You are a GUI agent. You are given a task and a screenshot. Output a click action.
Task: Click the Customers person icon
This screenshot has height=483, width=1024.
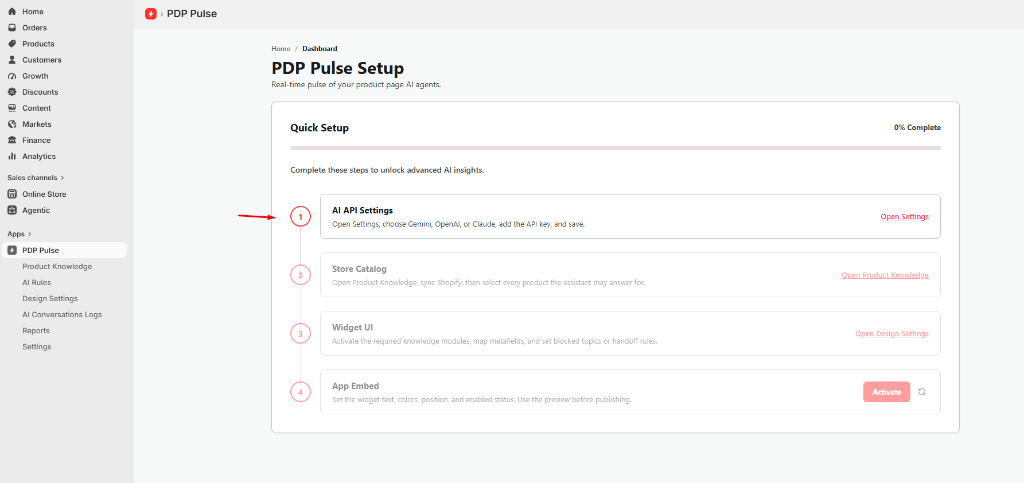tap(12, 60)
